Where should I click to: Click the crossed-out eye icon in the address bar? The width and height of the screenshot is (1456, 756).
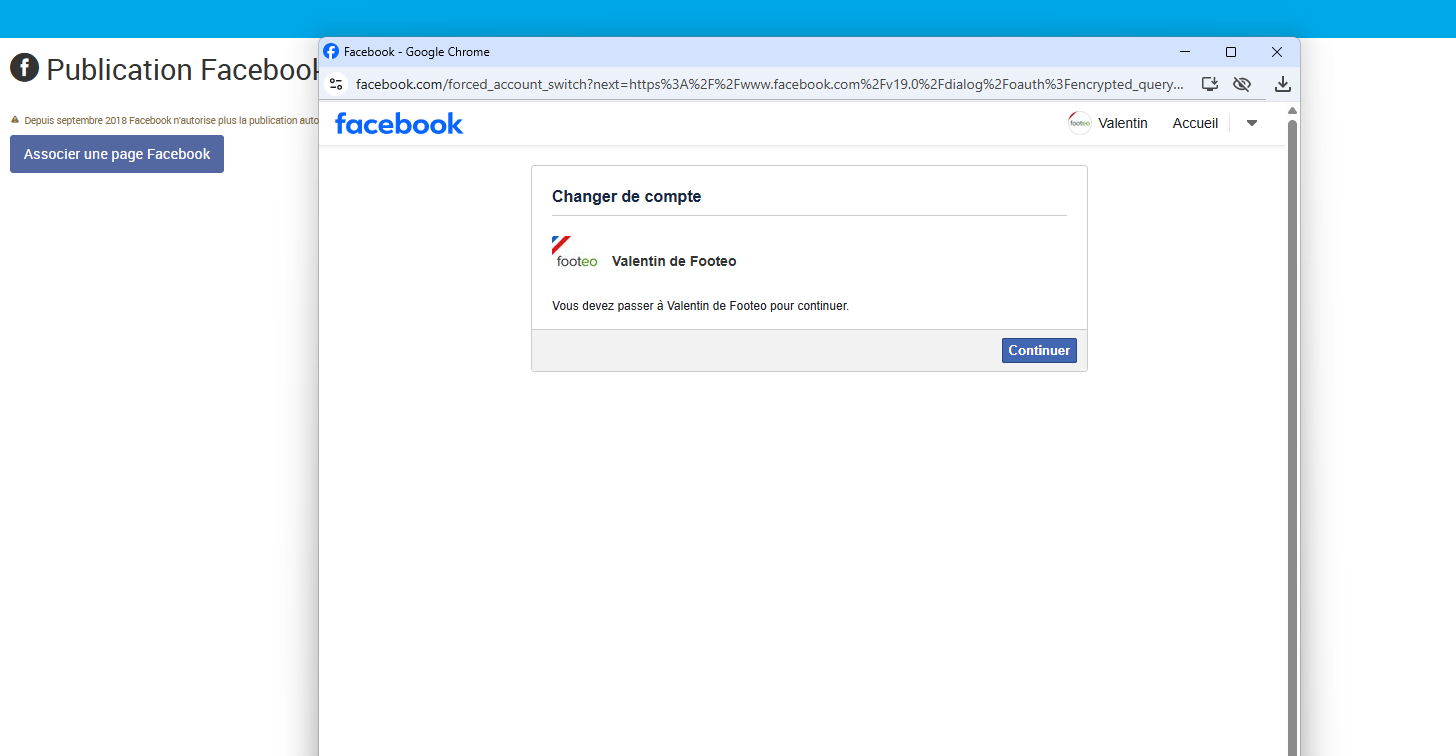(1242, 84)
